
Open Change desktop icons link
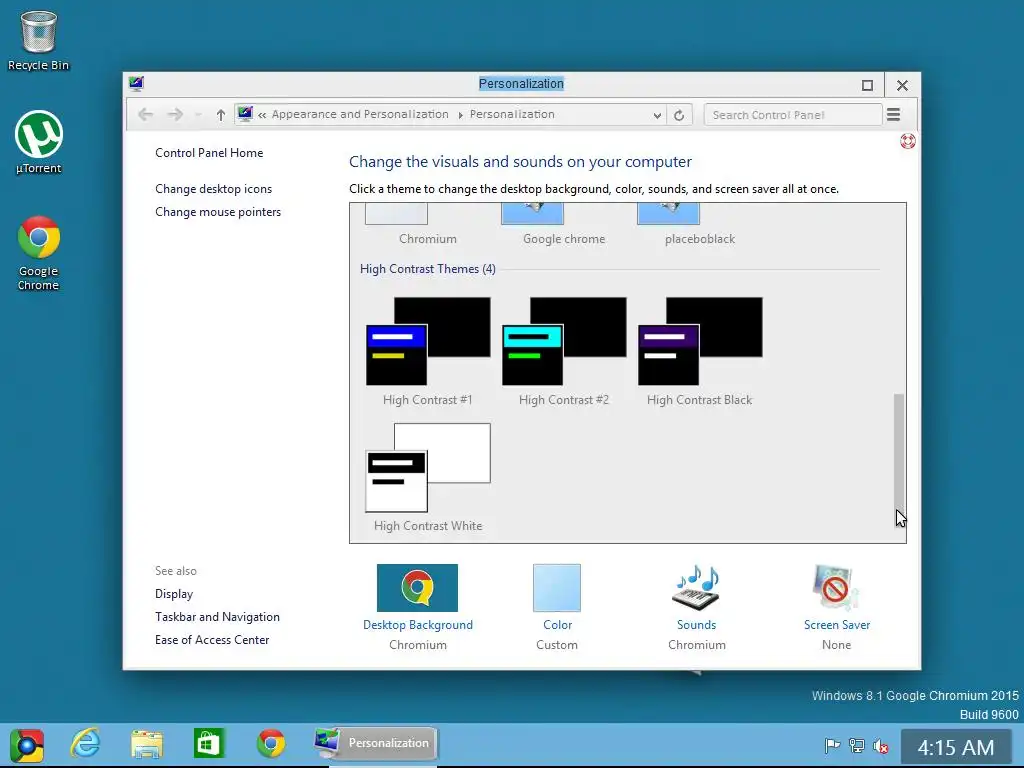tap(214, 189)
